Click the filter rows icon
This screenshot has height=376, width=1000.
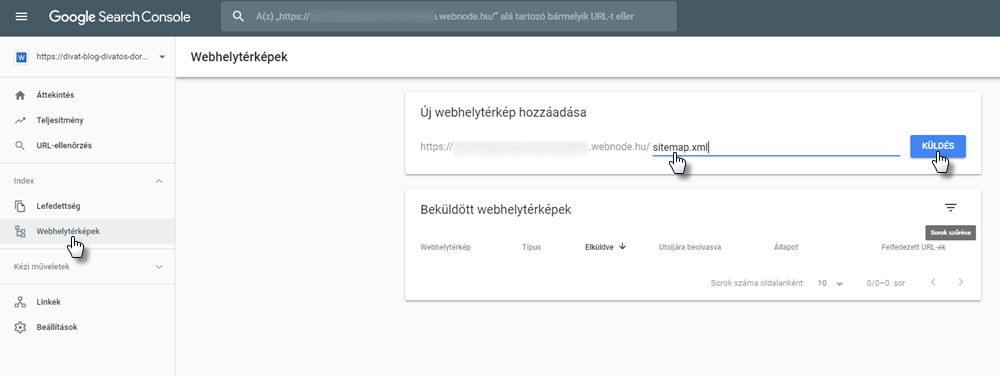coord(951,208)
